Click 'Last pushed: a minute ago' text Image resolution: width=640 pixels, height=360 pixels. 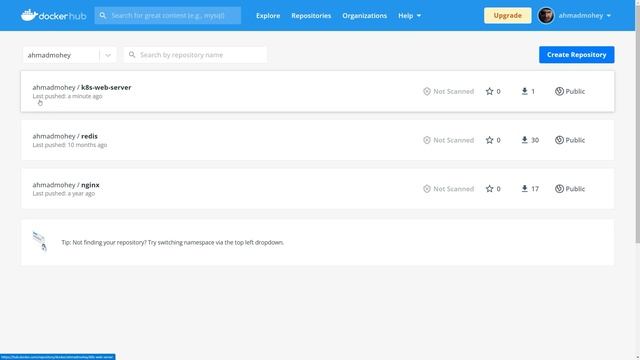pos(67,96)
